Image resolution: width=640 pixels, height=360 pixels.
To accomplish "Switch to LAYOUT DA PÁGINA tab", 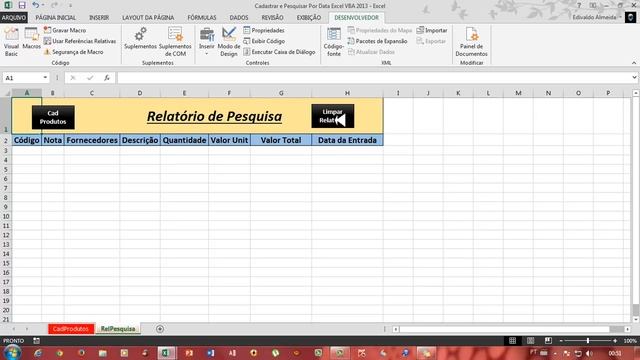I will 148,18.
